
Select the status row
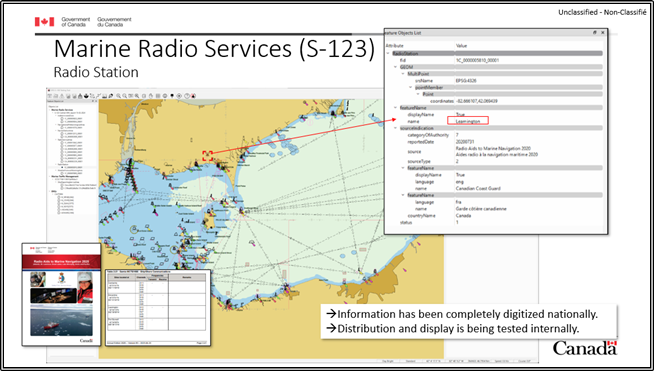coord(494,222)
